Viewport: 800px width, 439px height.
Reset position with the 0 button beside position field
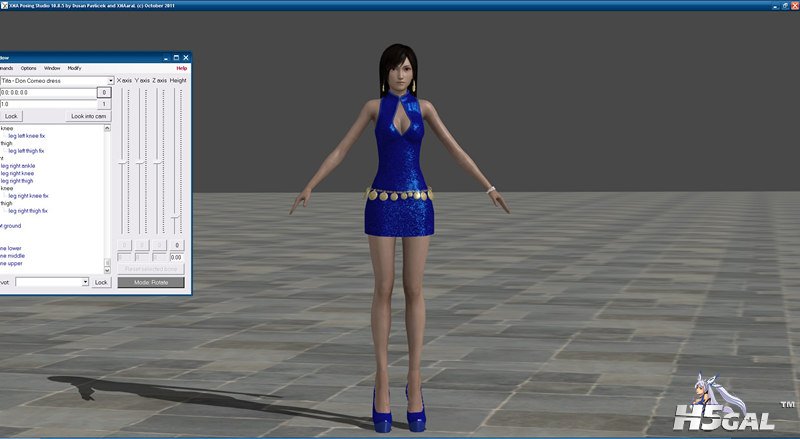[104, 92]
